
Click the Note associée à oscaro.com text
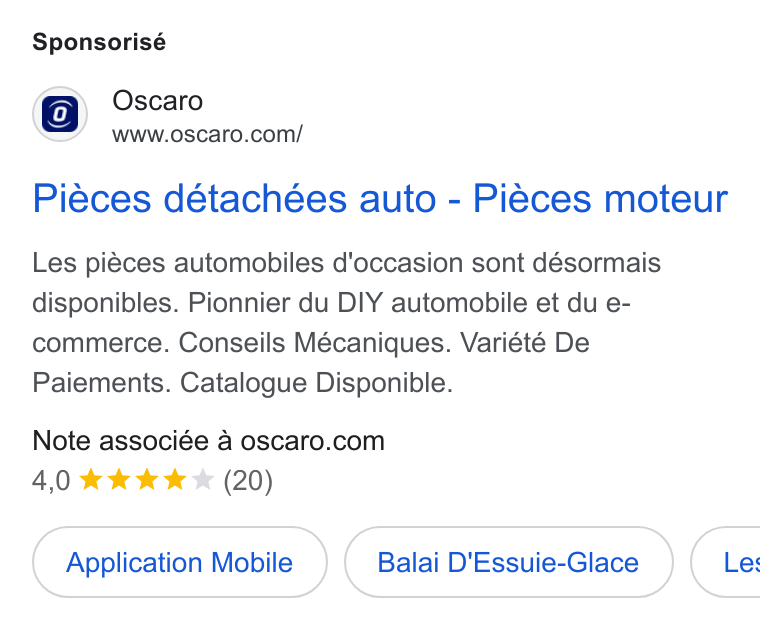click(208, 441)
